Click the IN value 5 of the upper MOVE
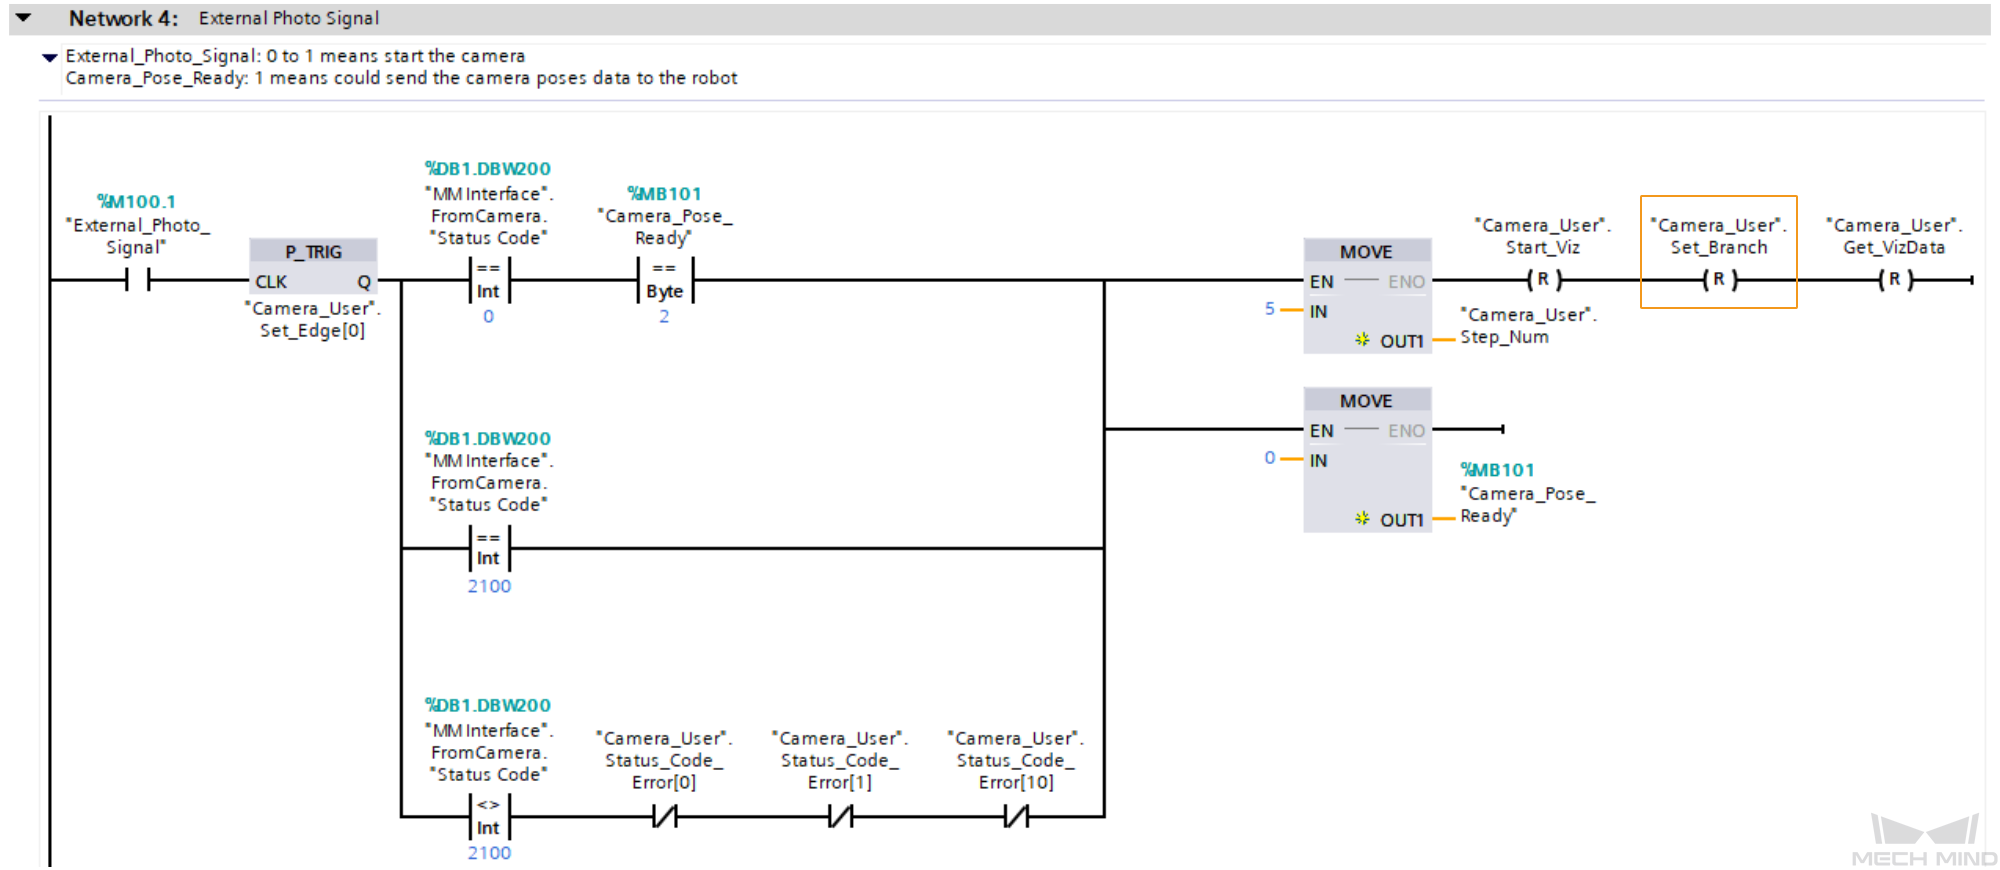The width and height of the screenshot is (2000, 870). click(1270, 309)
